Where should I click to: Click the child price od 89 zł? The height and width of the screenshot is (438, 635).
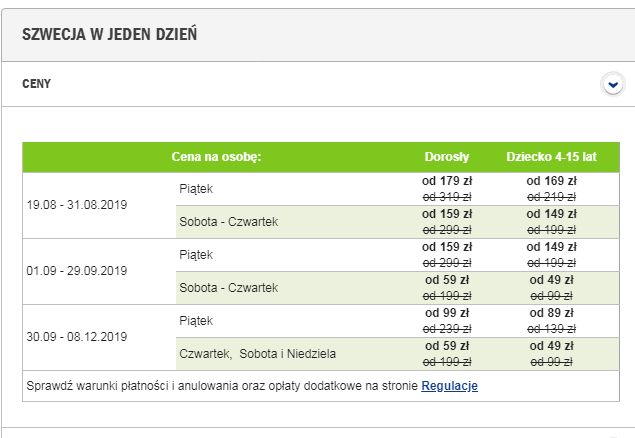pyautogui.click(x=551, y=313)
